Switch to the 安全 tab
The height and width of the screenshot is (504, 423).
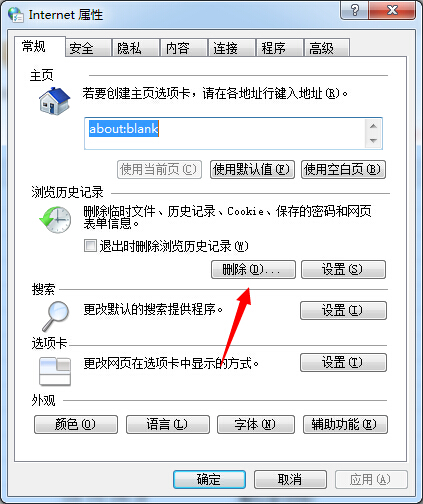88,48
